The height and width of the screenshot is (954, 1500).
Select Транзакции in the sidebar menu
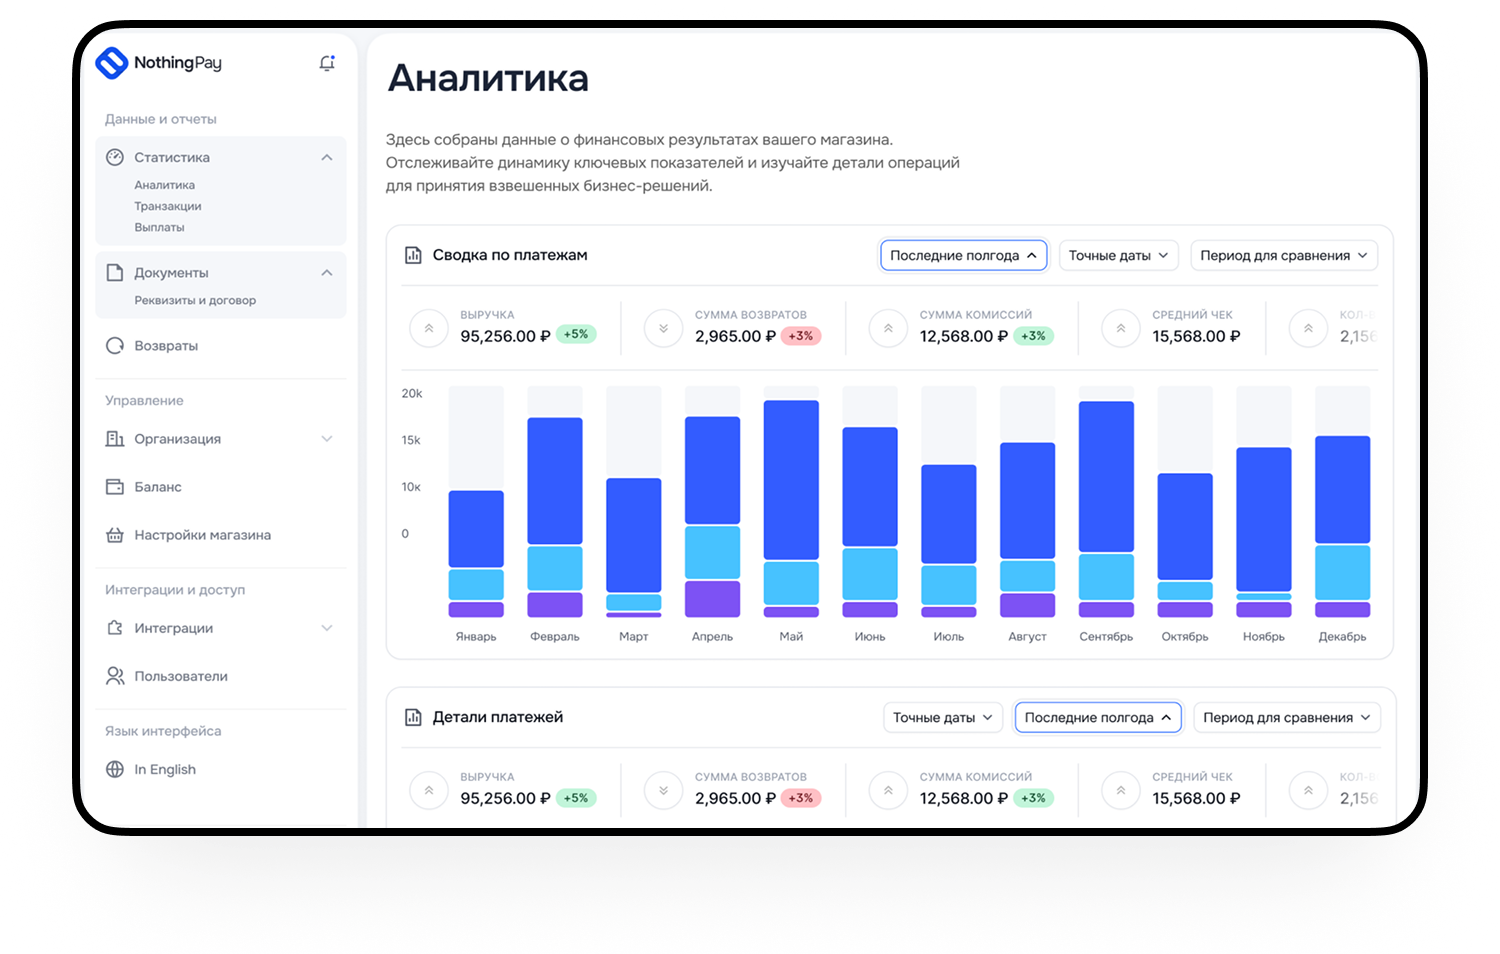tap(169, 206)
